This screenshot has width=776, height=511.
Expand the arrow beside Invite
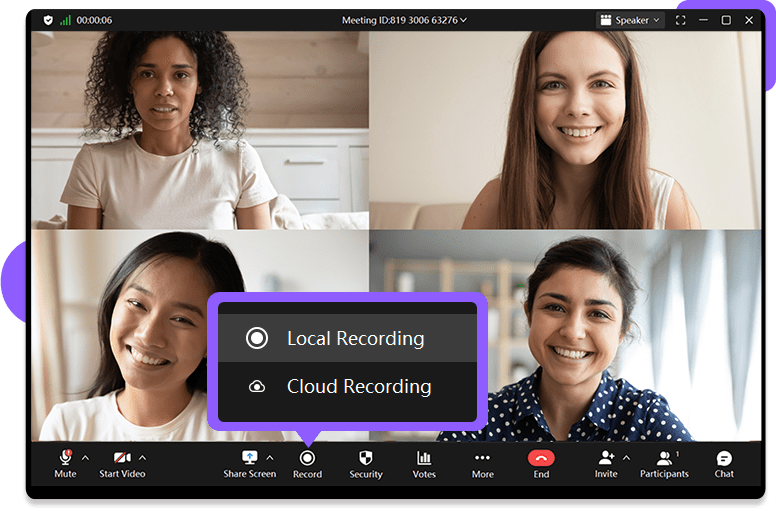626,458
